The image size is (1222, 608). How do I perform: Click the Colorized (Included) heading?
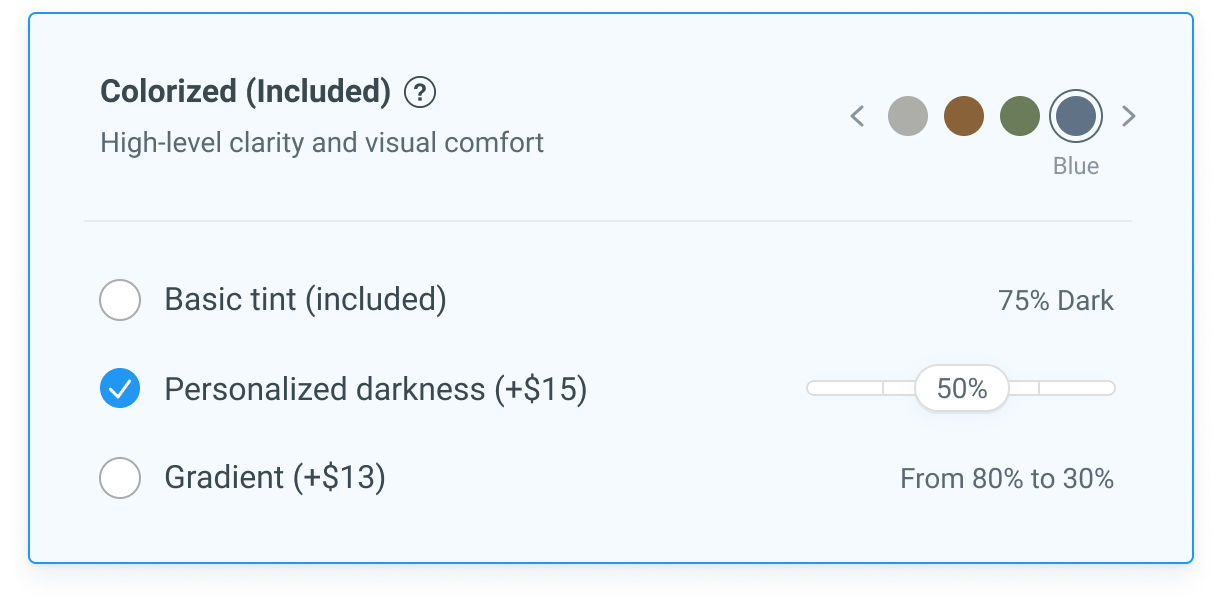coord(246,92)
